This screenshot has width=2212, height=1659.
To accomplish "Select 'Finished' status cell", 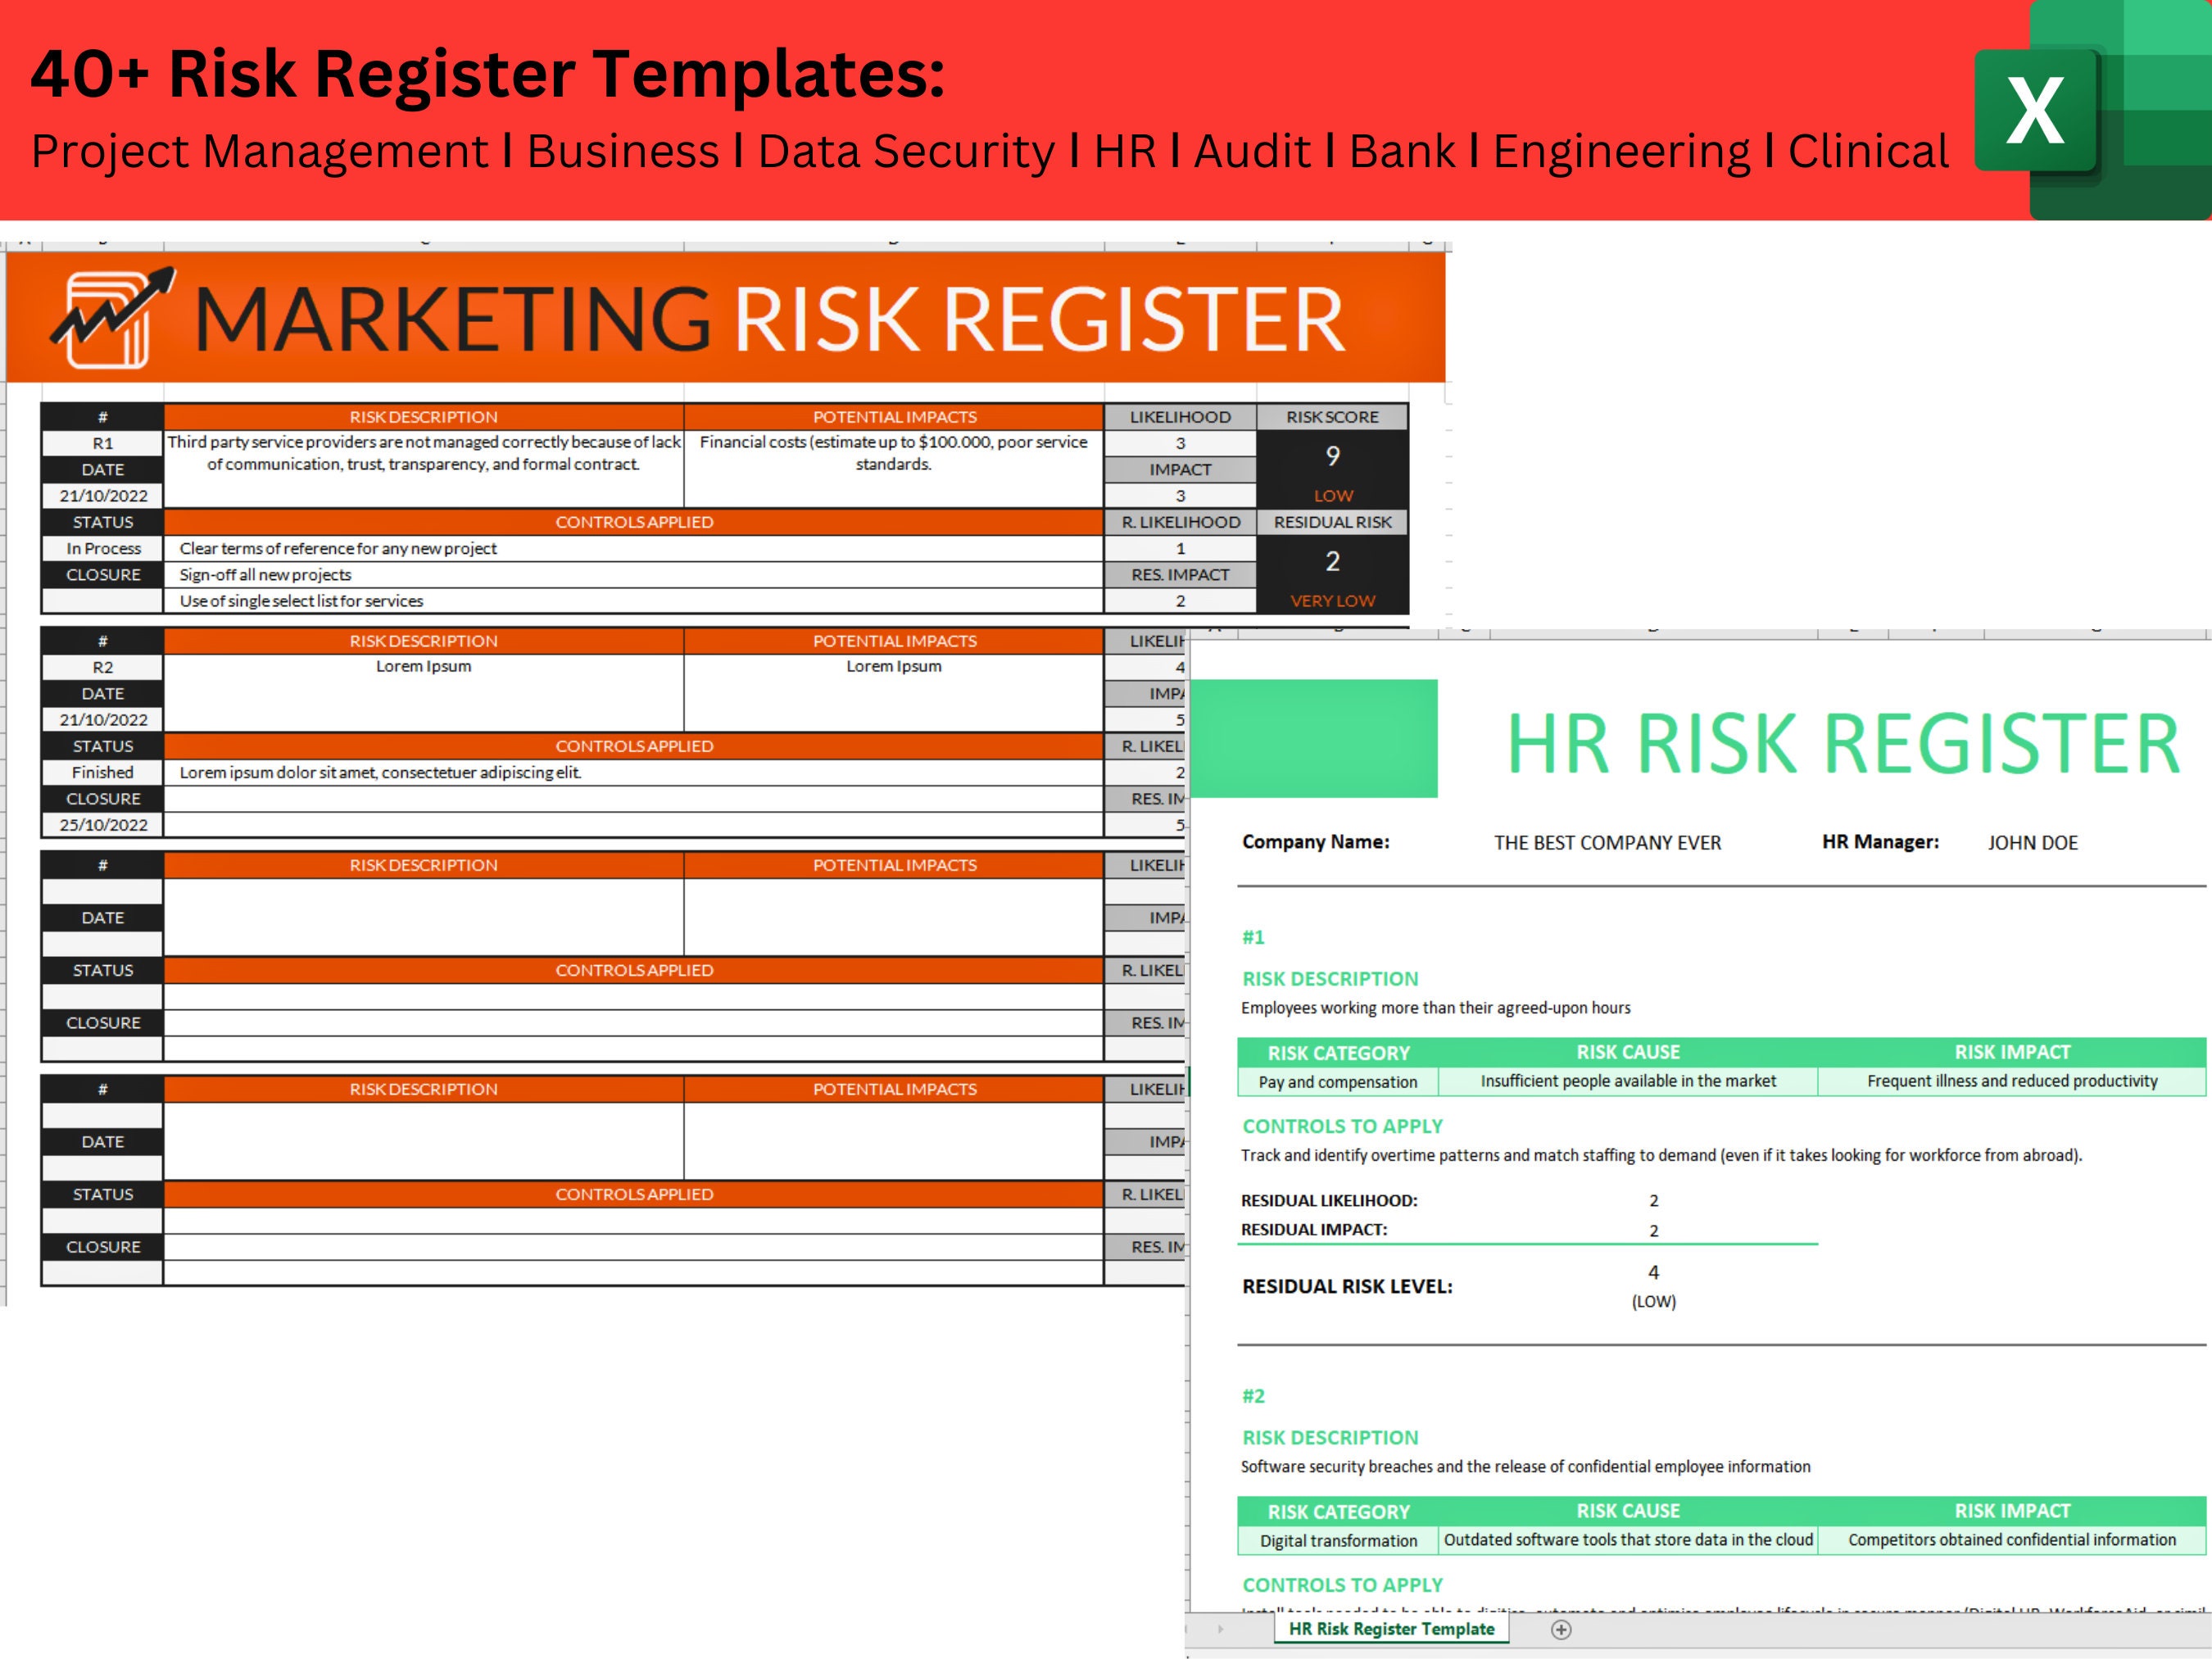I will tap(103, 772).
